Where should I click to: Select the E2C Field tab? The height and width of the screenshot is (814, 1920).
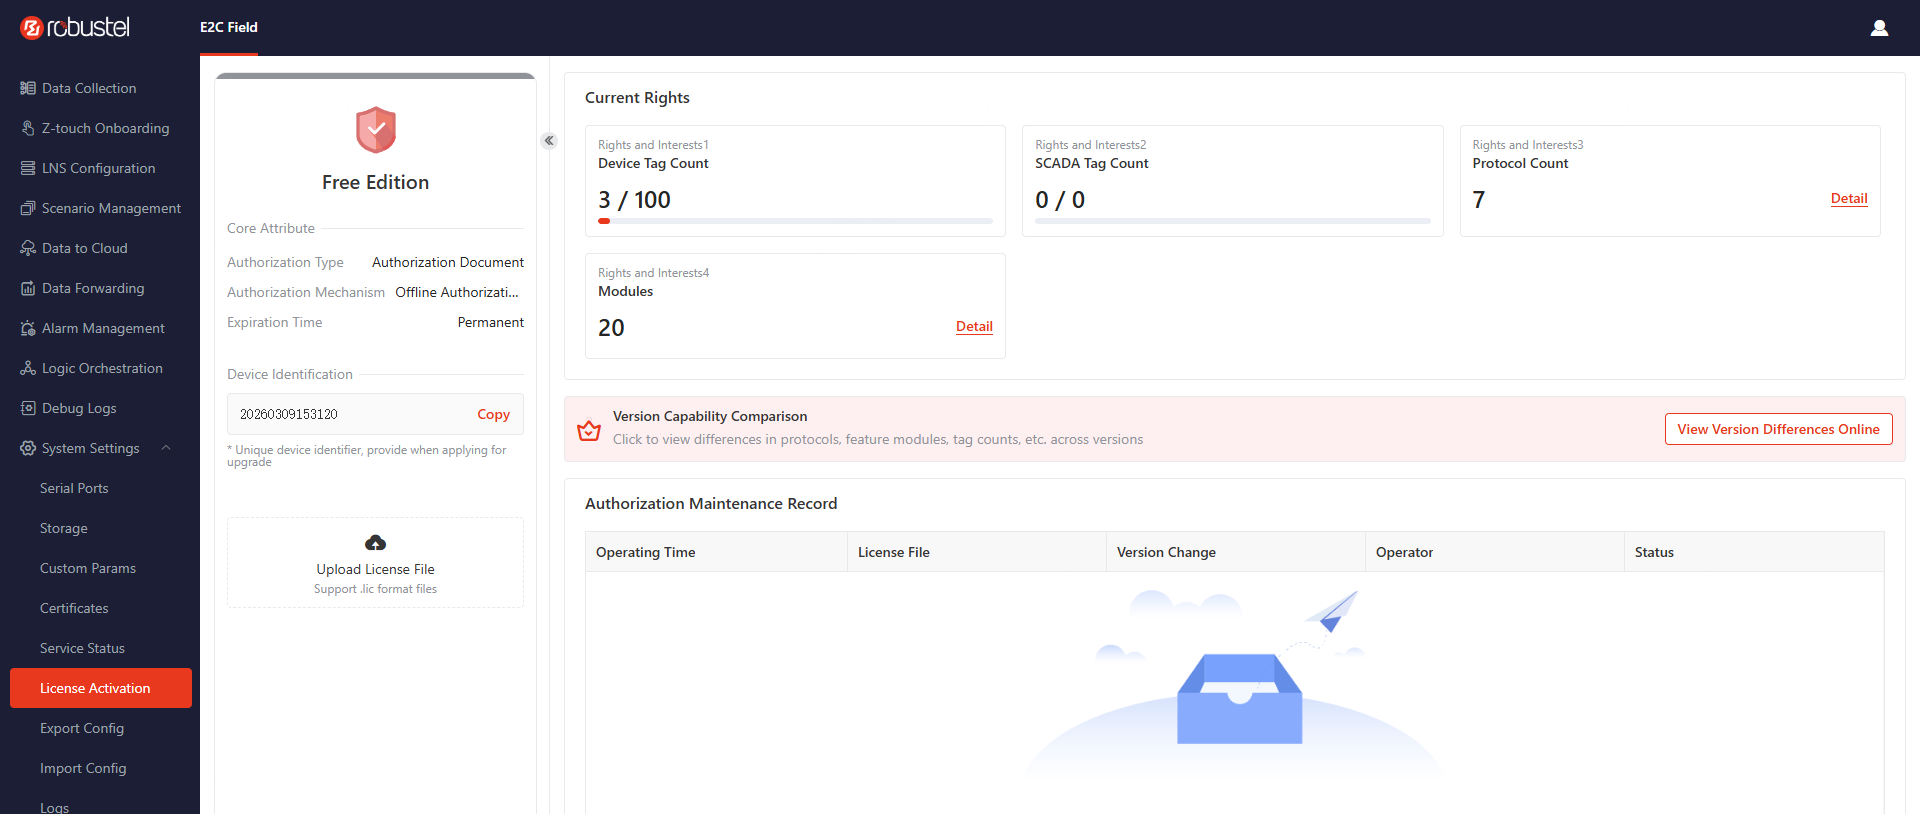pyautogui.click(x=229, y=28)
